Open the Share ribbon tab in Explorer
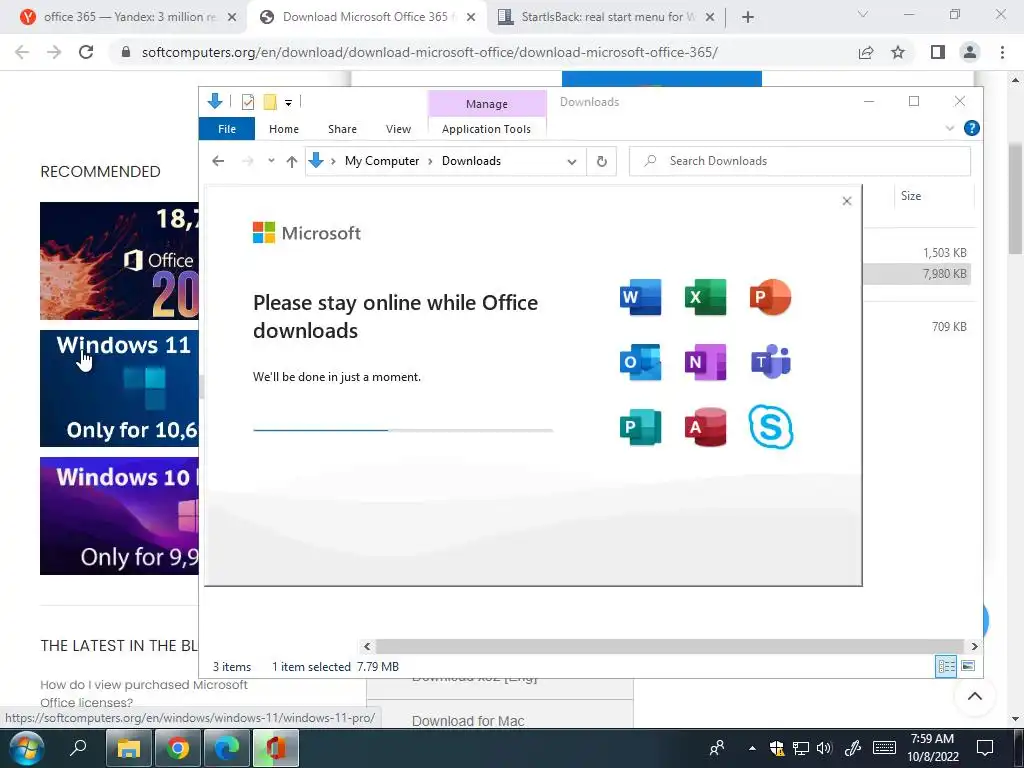 [342, 129]
